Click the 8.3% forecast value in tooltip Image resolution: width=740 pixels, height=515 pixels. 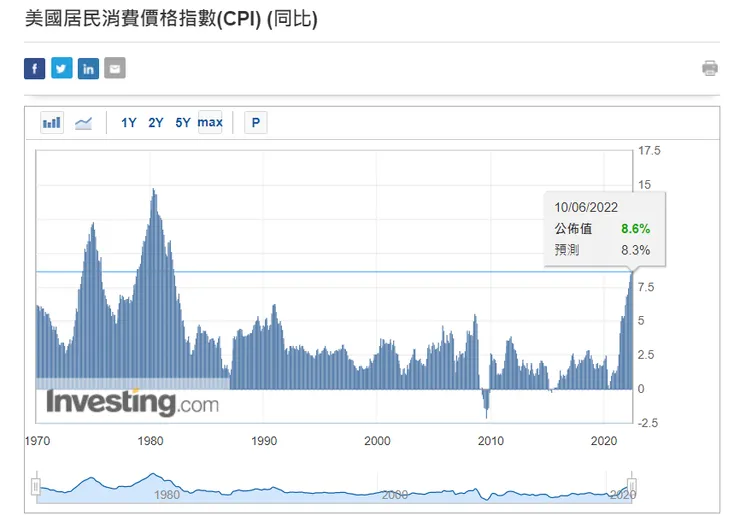pyautogui.click(x=635, y=250)
